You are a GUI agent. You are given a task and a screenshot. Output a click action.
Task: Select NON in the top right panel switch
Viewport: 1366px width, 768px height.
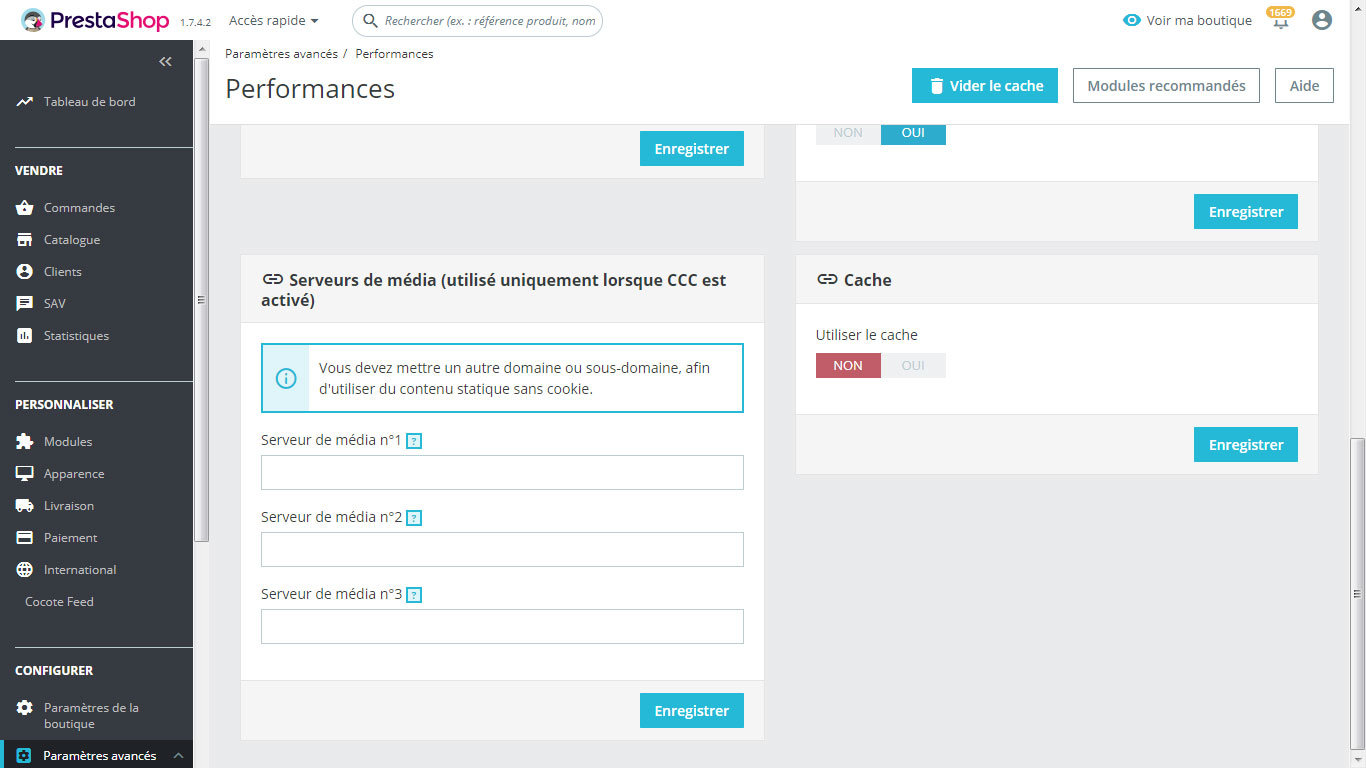click(x=848, y=133)
